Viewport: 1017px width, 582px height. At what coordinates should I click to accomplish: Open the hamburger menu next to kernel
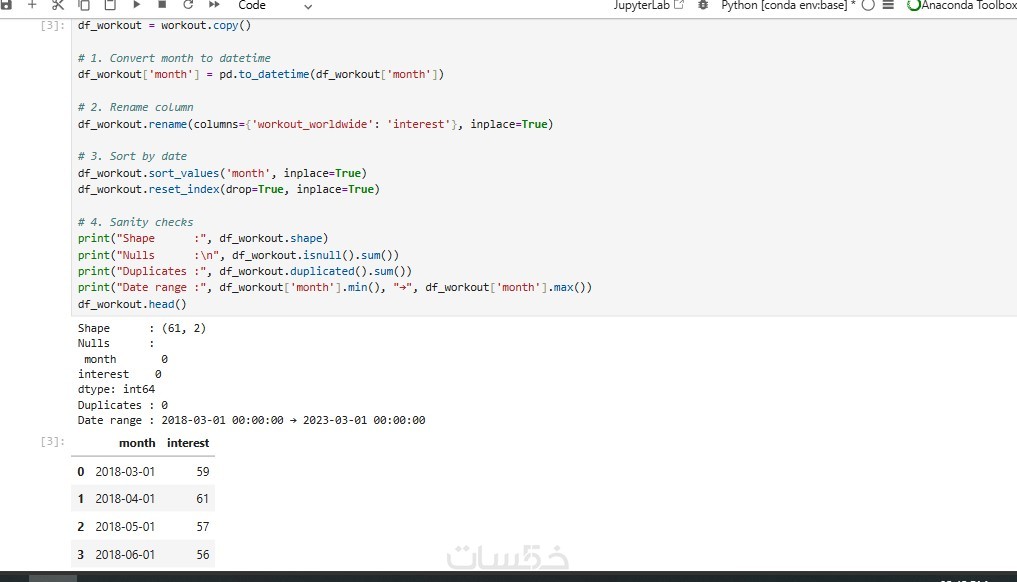pos(889,5)
